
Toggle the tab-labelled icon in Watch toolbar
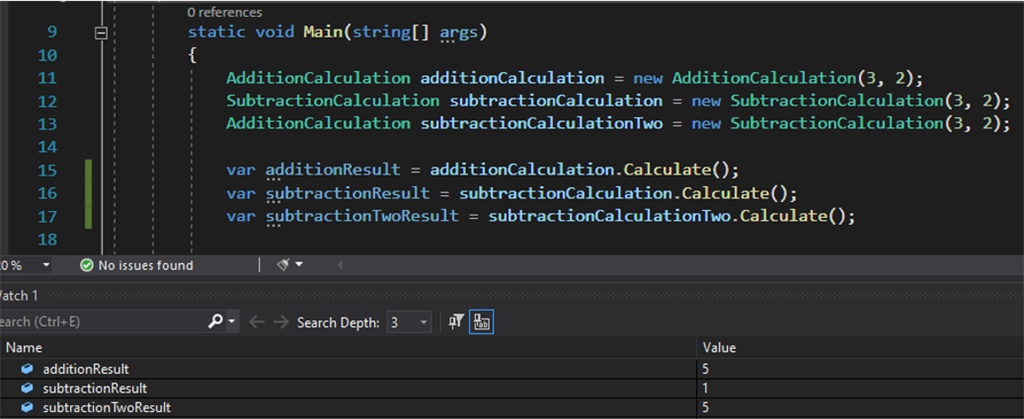(482, 322)
